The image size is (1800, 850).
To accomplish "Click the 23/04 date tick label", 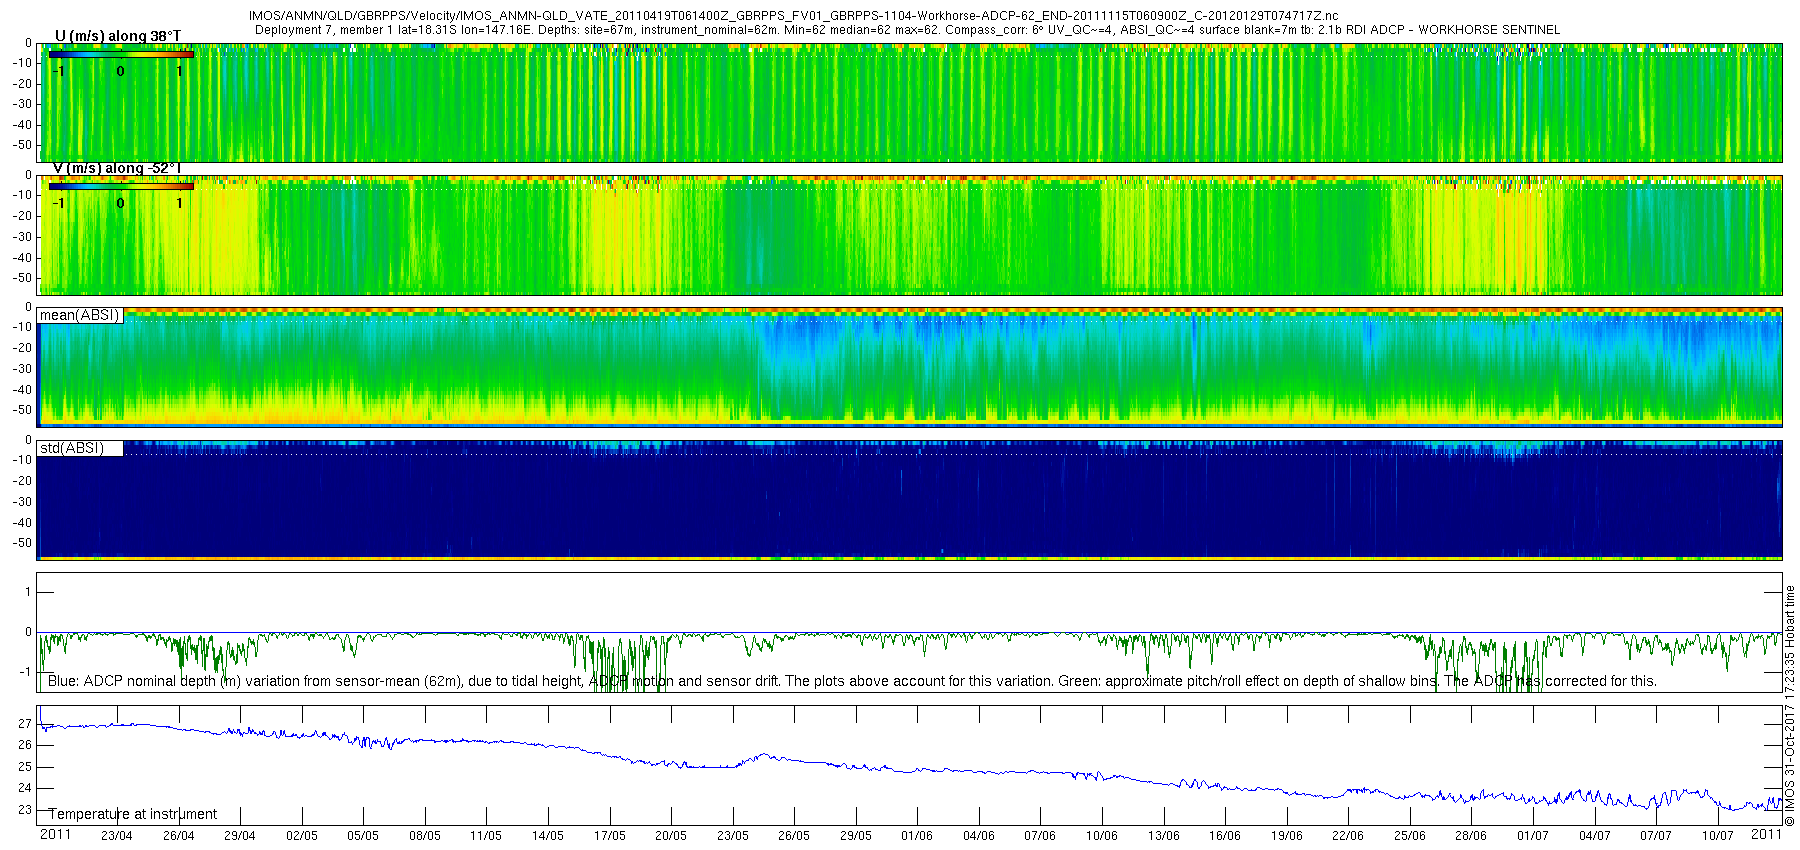I will (x=117, y=835).
